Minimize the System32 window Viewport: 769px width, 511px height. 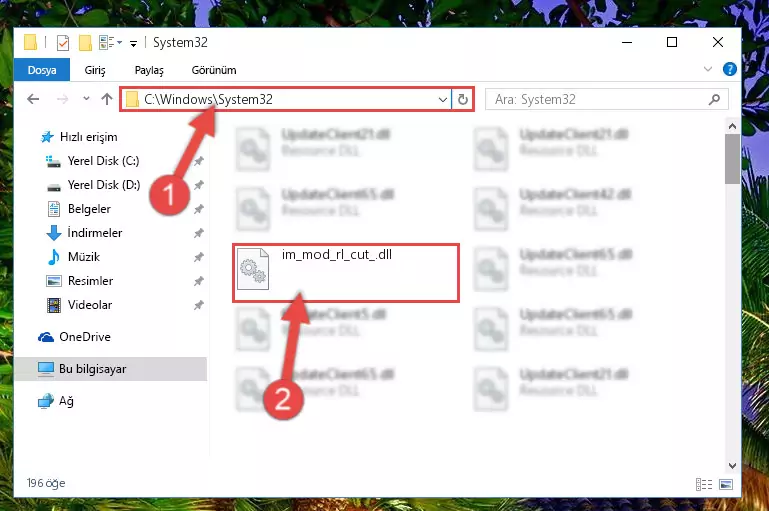click(x=627, y=42)
